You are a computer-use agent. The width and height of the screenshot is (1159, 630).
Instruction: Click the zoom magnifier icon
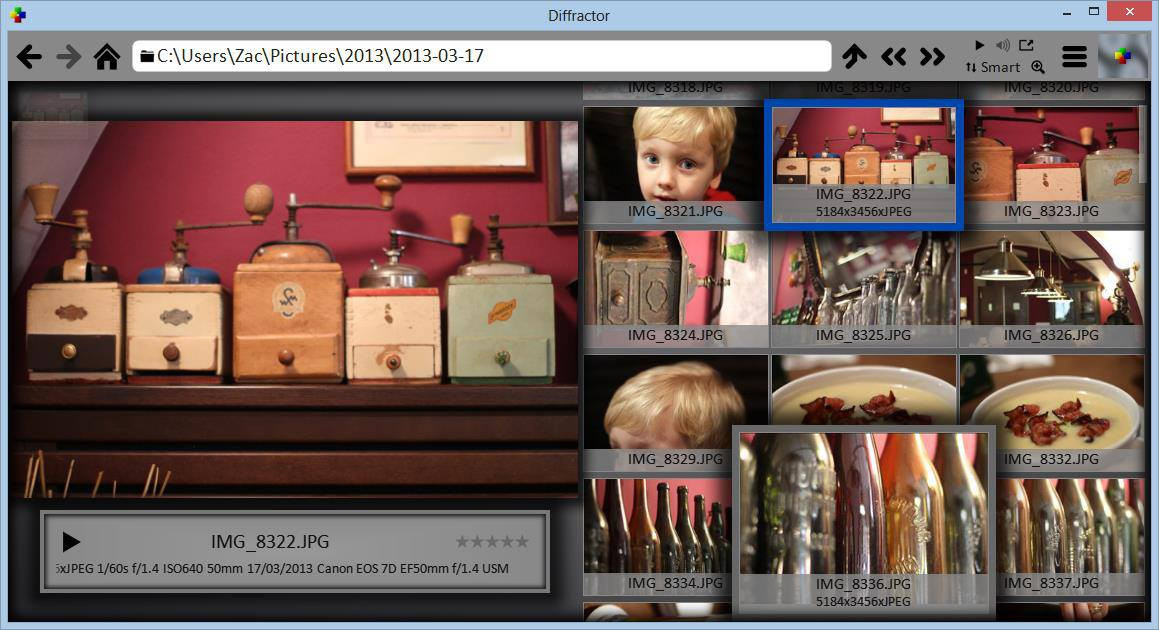(x=1038, y=67)
